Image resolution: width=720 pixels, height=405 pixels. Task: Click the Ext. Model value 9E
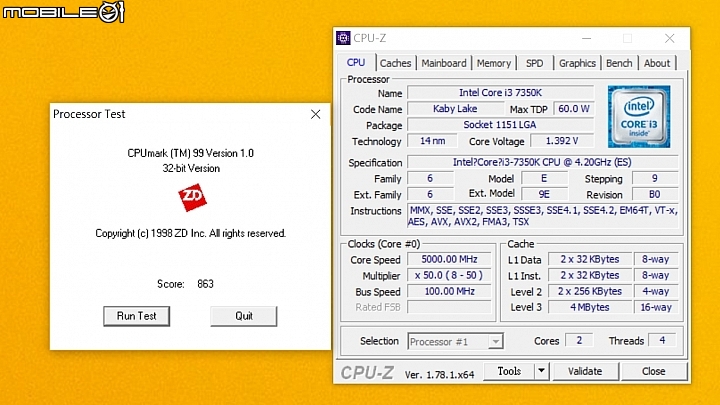click(x=544, y=194)
